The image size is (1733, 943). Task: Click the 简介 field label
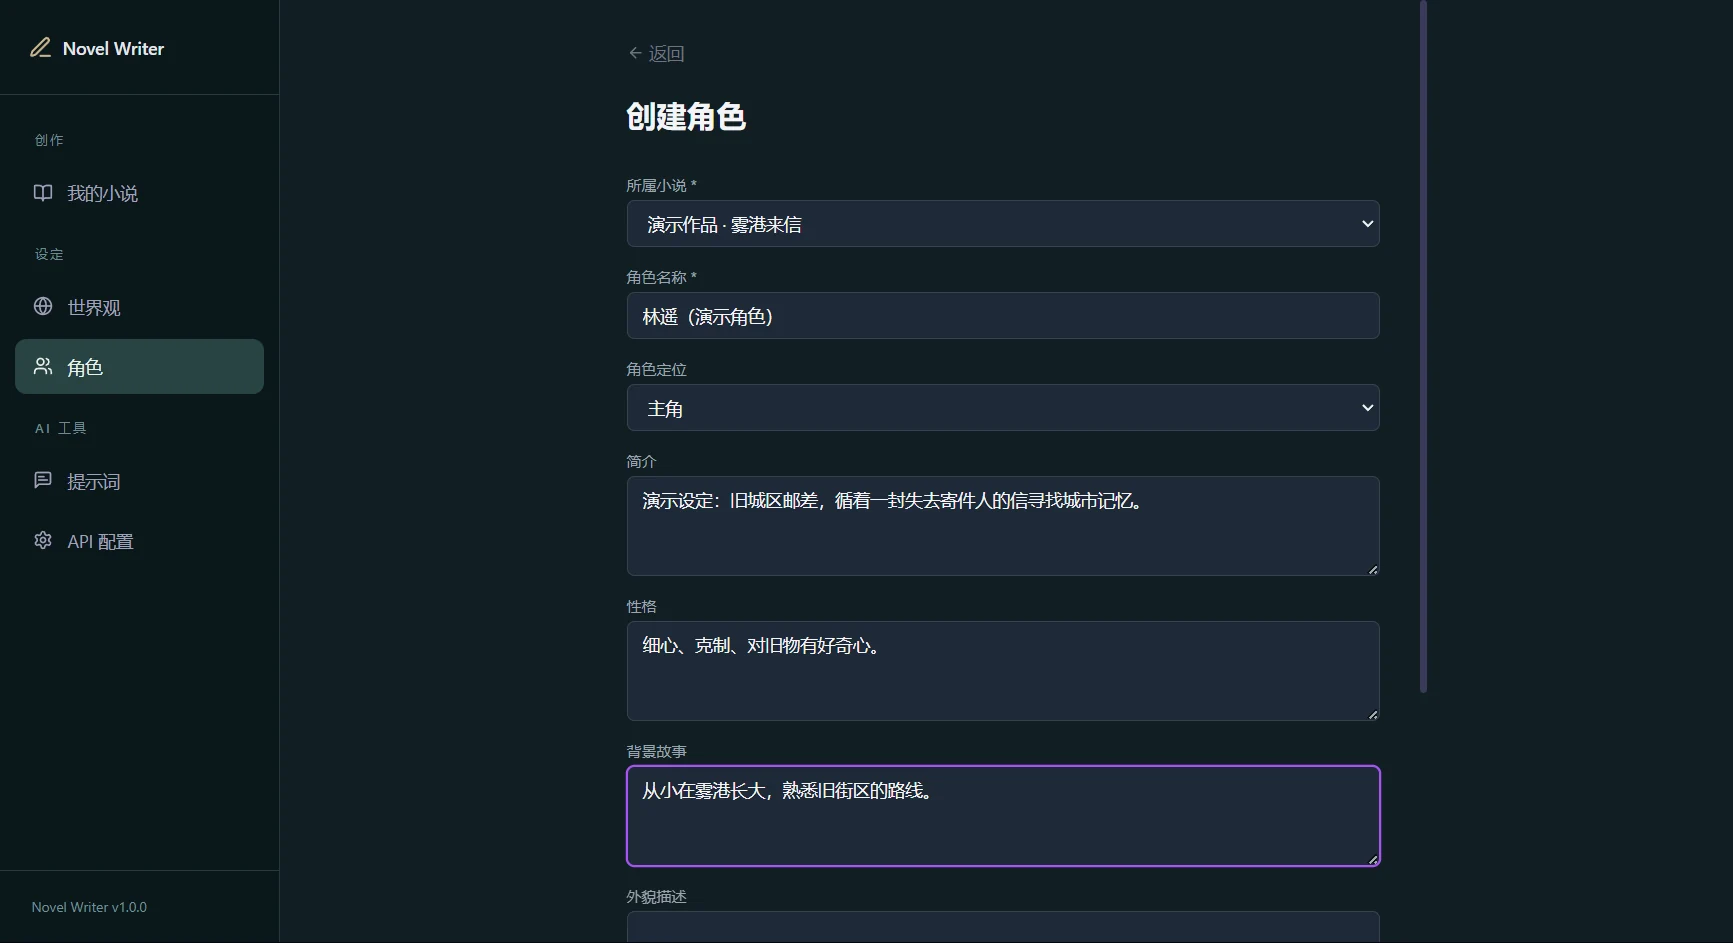642,461
